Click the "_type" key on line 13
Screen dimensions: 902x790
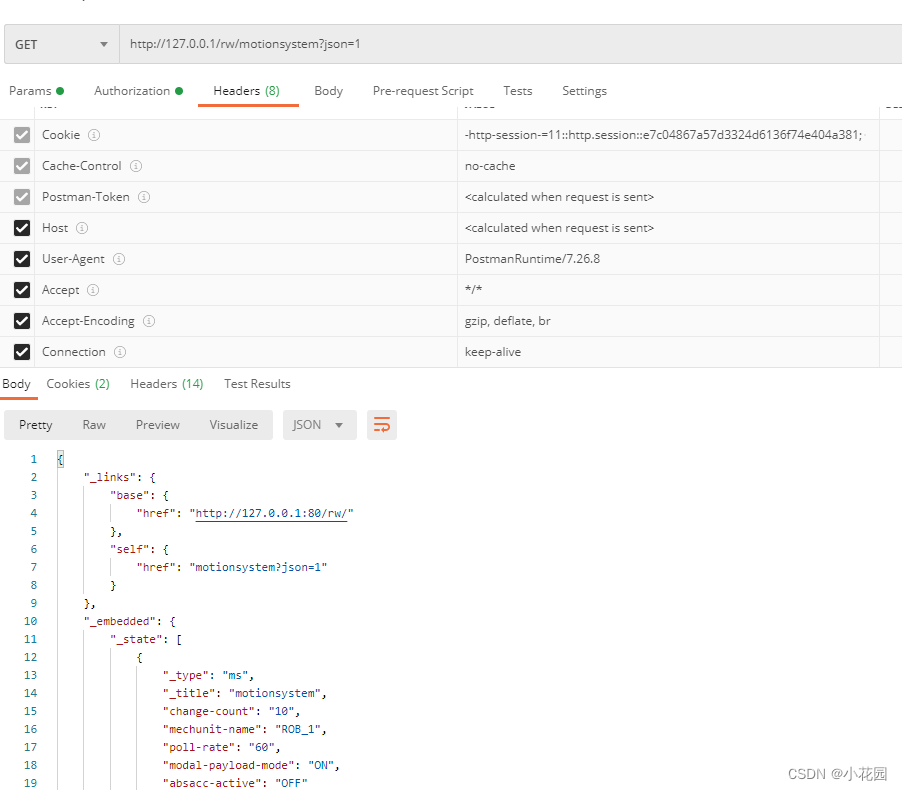[x=186, y=675]
